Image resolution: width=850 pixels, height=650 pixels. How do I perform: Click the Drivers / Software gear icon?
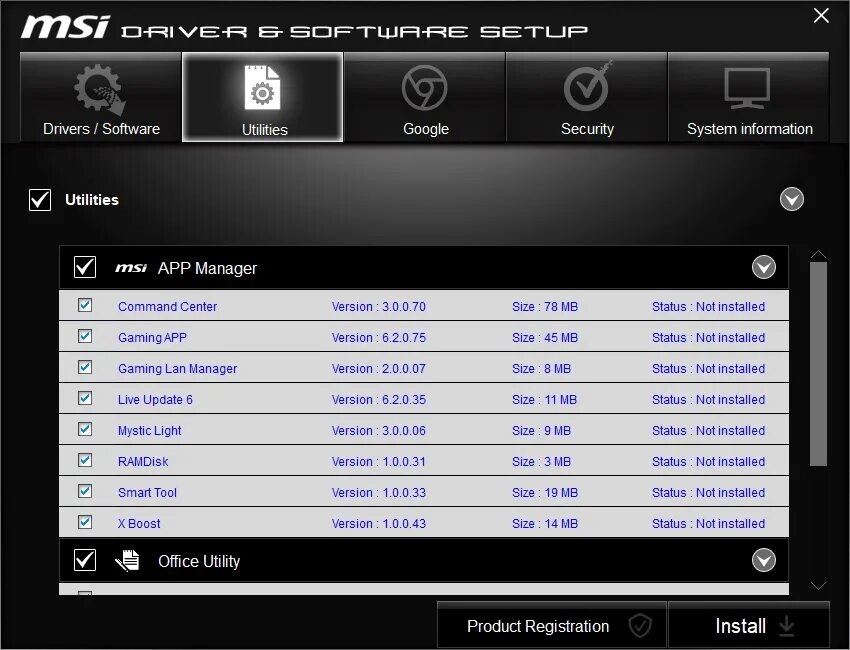tap(100, 90)
